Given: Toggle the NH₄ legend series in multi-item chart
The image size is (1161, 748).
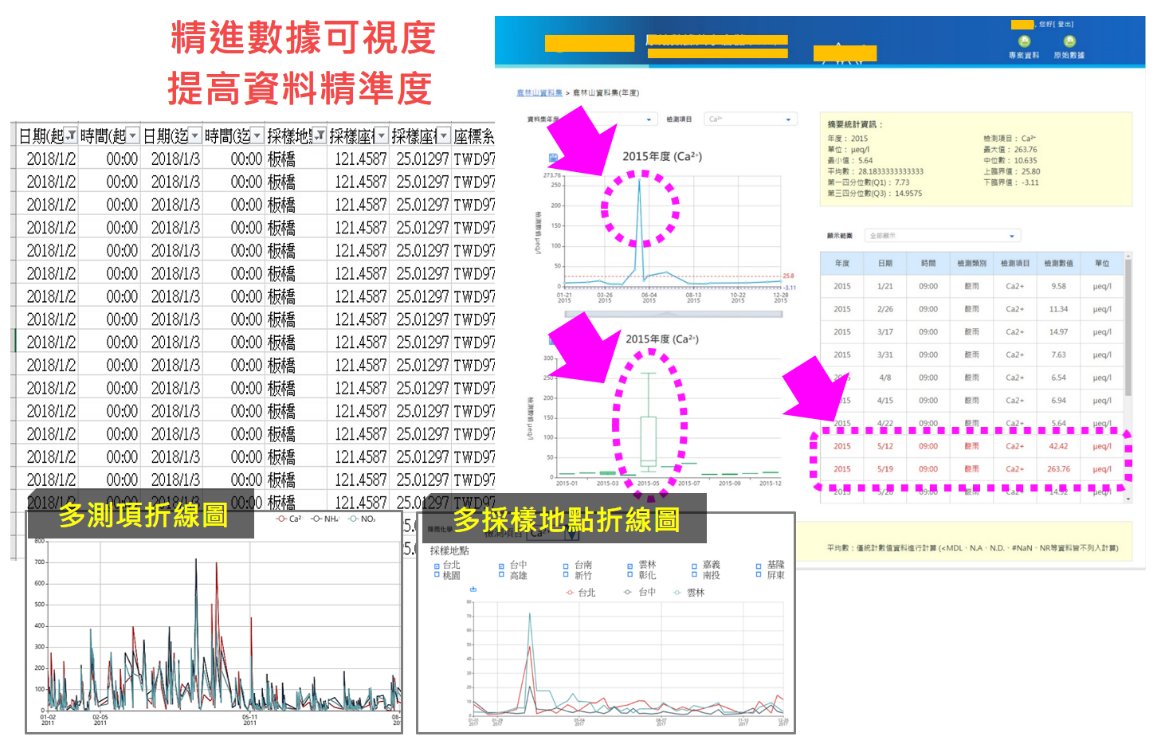Looking at the screenshot, I should coord(325,519).
